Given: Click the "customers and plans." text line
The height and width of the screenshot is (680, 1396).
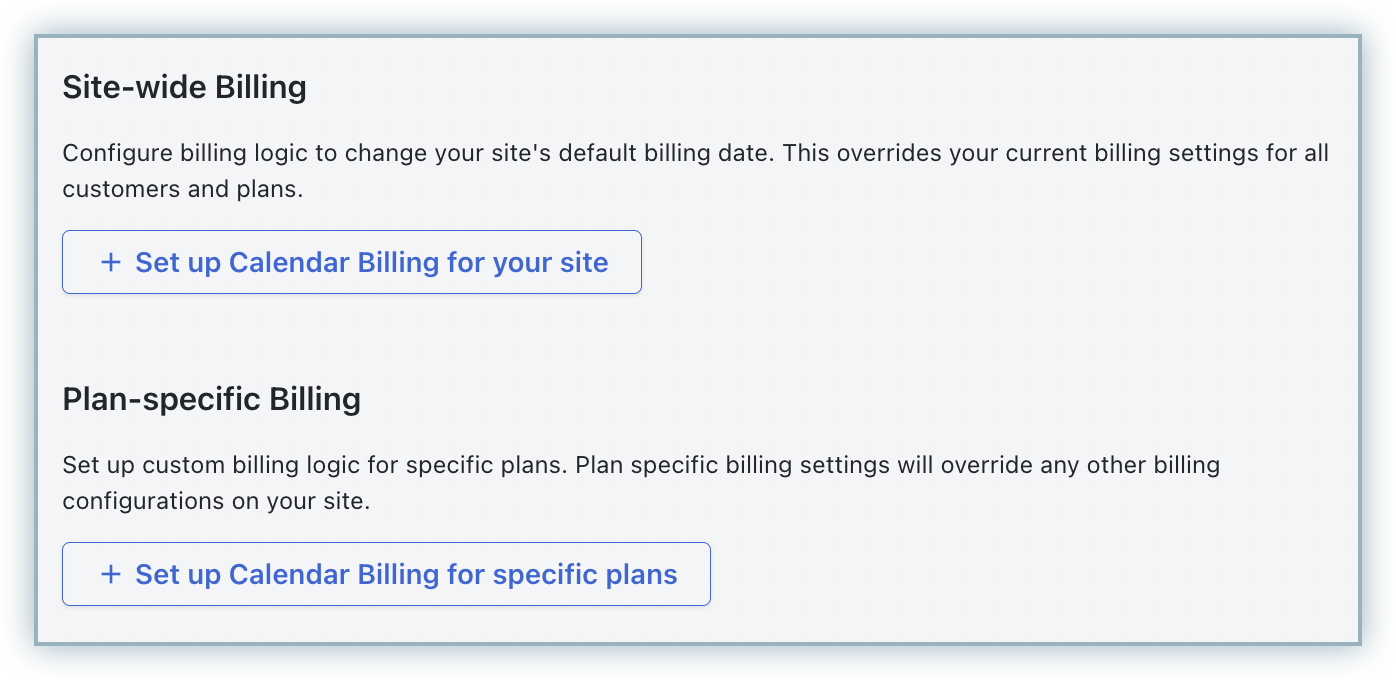Looking at the screenshot, I should (x=182, y=188).
